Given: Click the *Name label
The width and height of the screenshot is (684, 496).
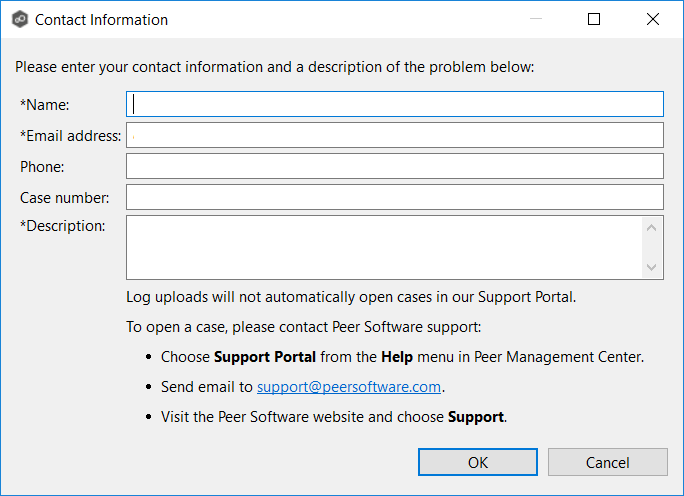Looking at the screenshot, I should click(x=44, y=104).
